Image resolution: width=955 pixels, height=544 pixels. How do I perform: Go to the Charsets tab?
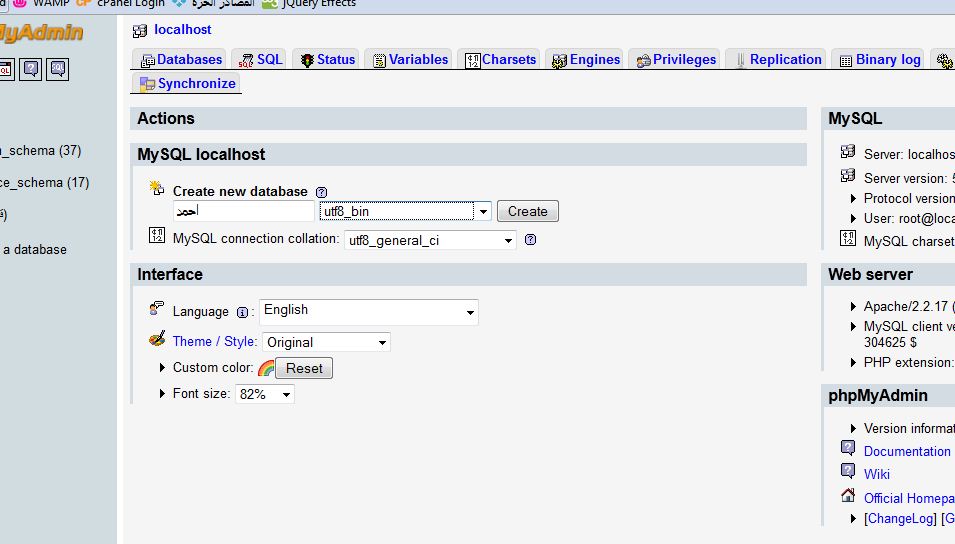tap(499, 59)
